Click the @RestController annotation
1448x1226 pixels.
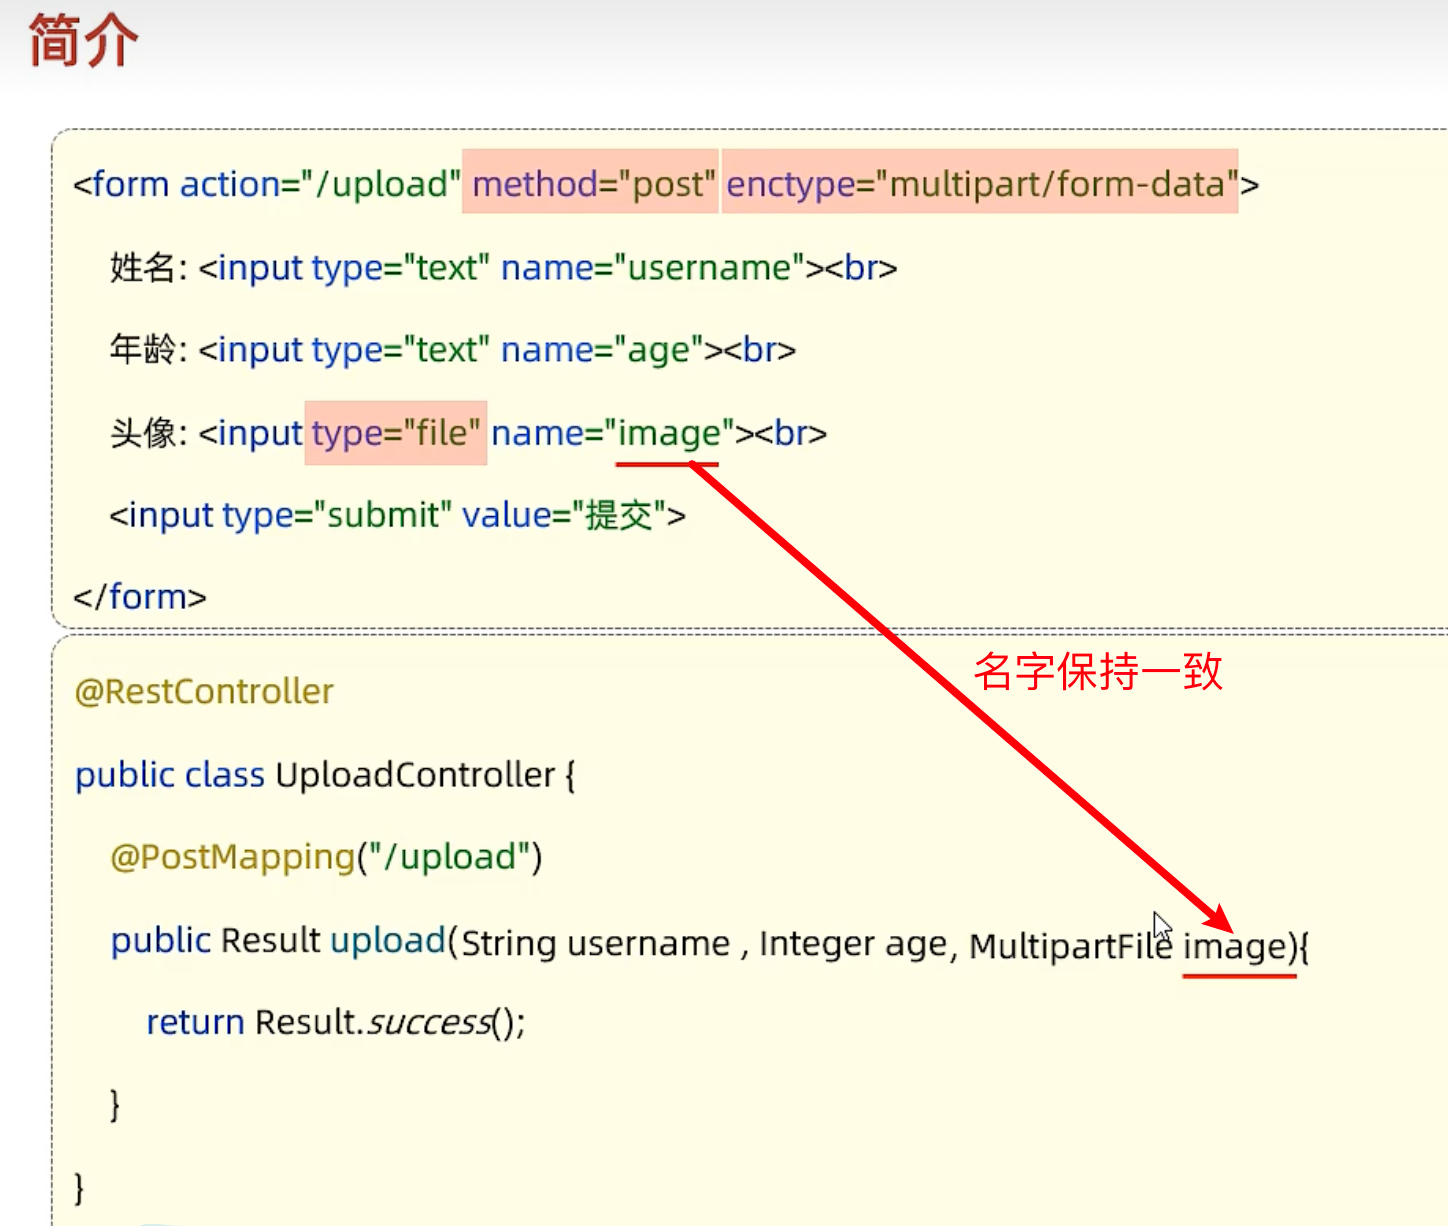pos(204,691)
